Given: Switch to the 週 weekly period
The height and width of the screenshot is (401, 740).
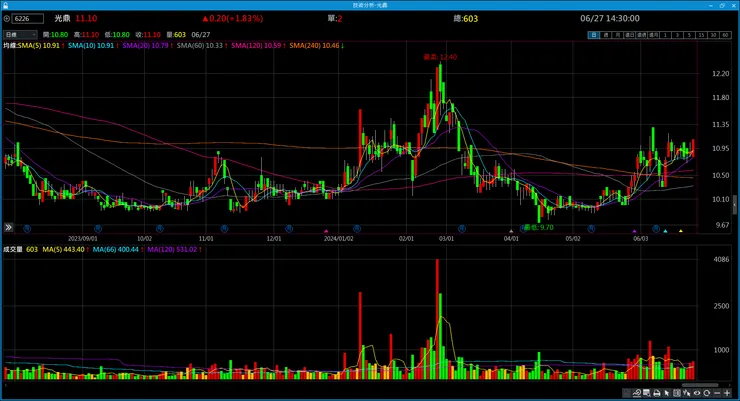Looking at the screenshot, I should point(605,35).
